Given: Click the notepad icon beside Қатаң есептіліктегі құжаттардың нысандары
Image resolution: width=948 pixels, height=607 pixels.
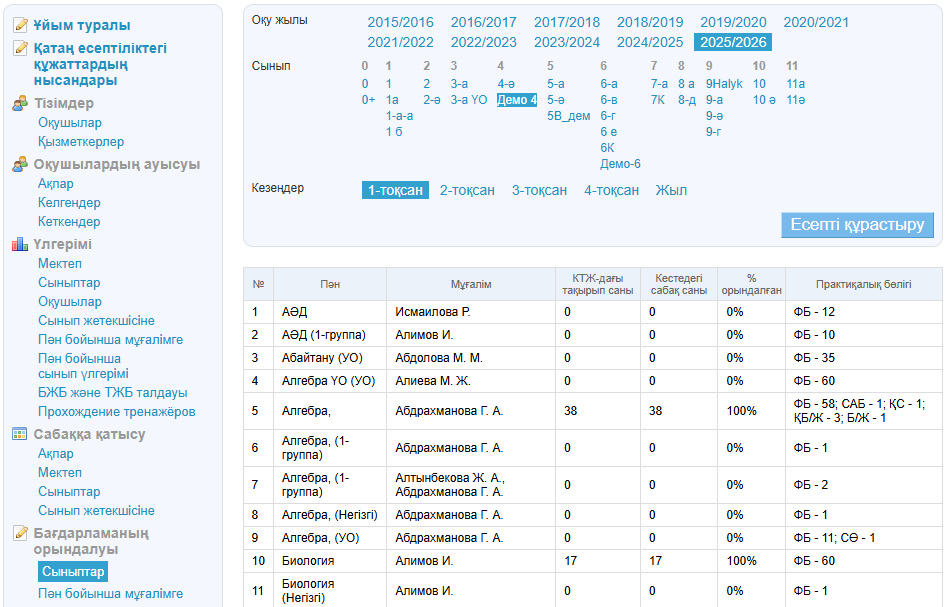Looking at the screenshot, I should coord(20,47).
